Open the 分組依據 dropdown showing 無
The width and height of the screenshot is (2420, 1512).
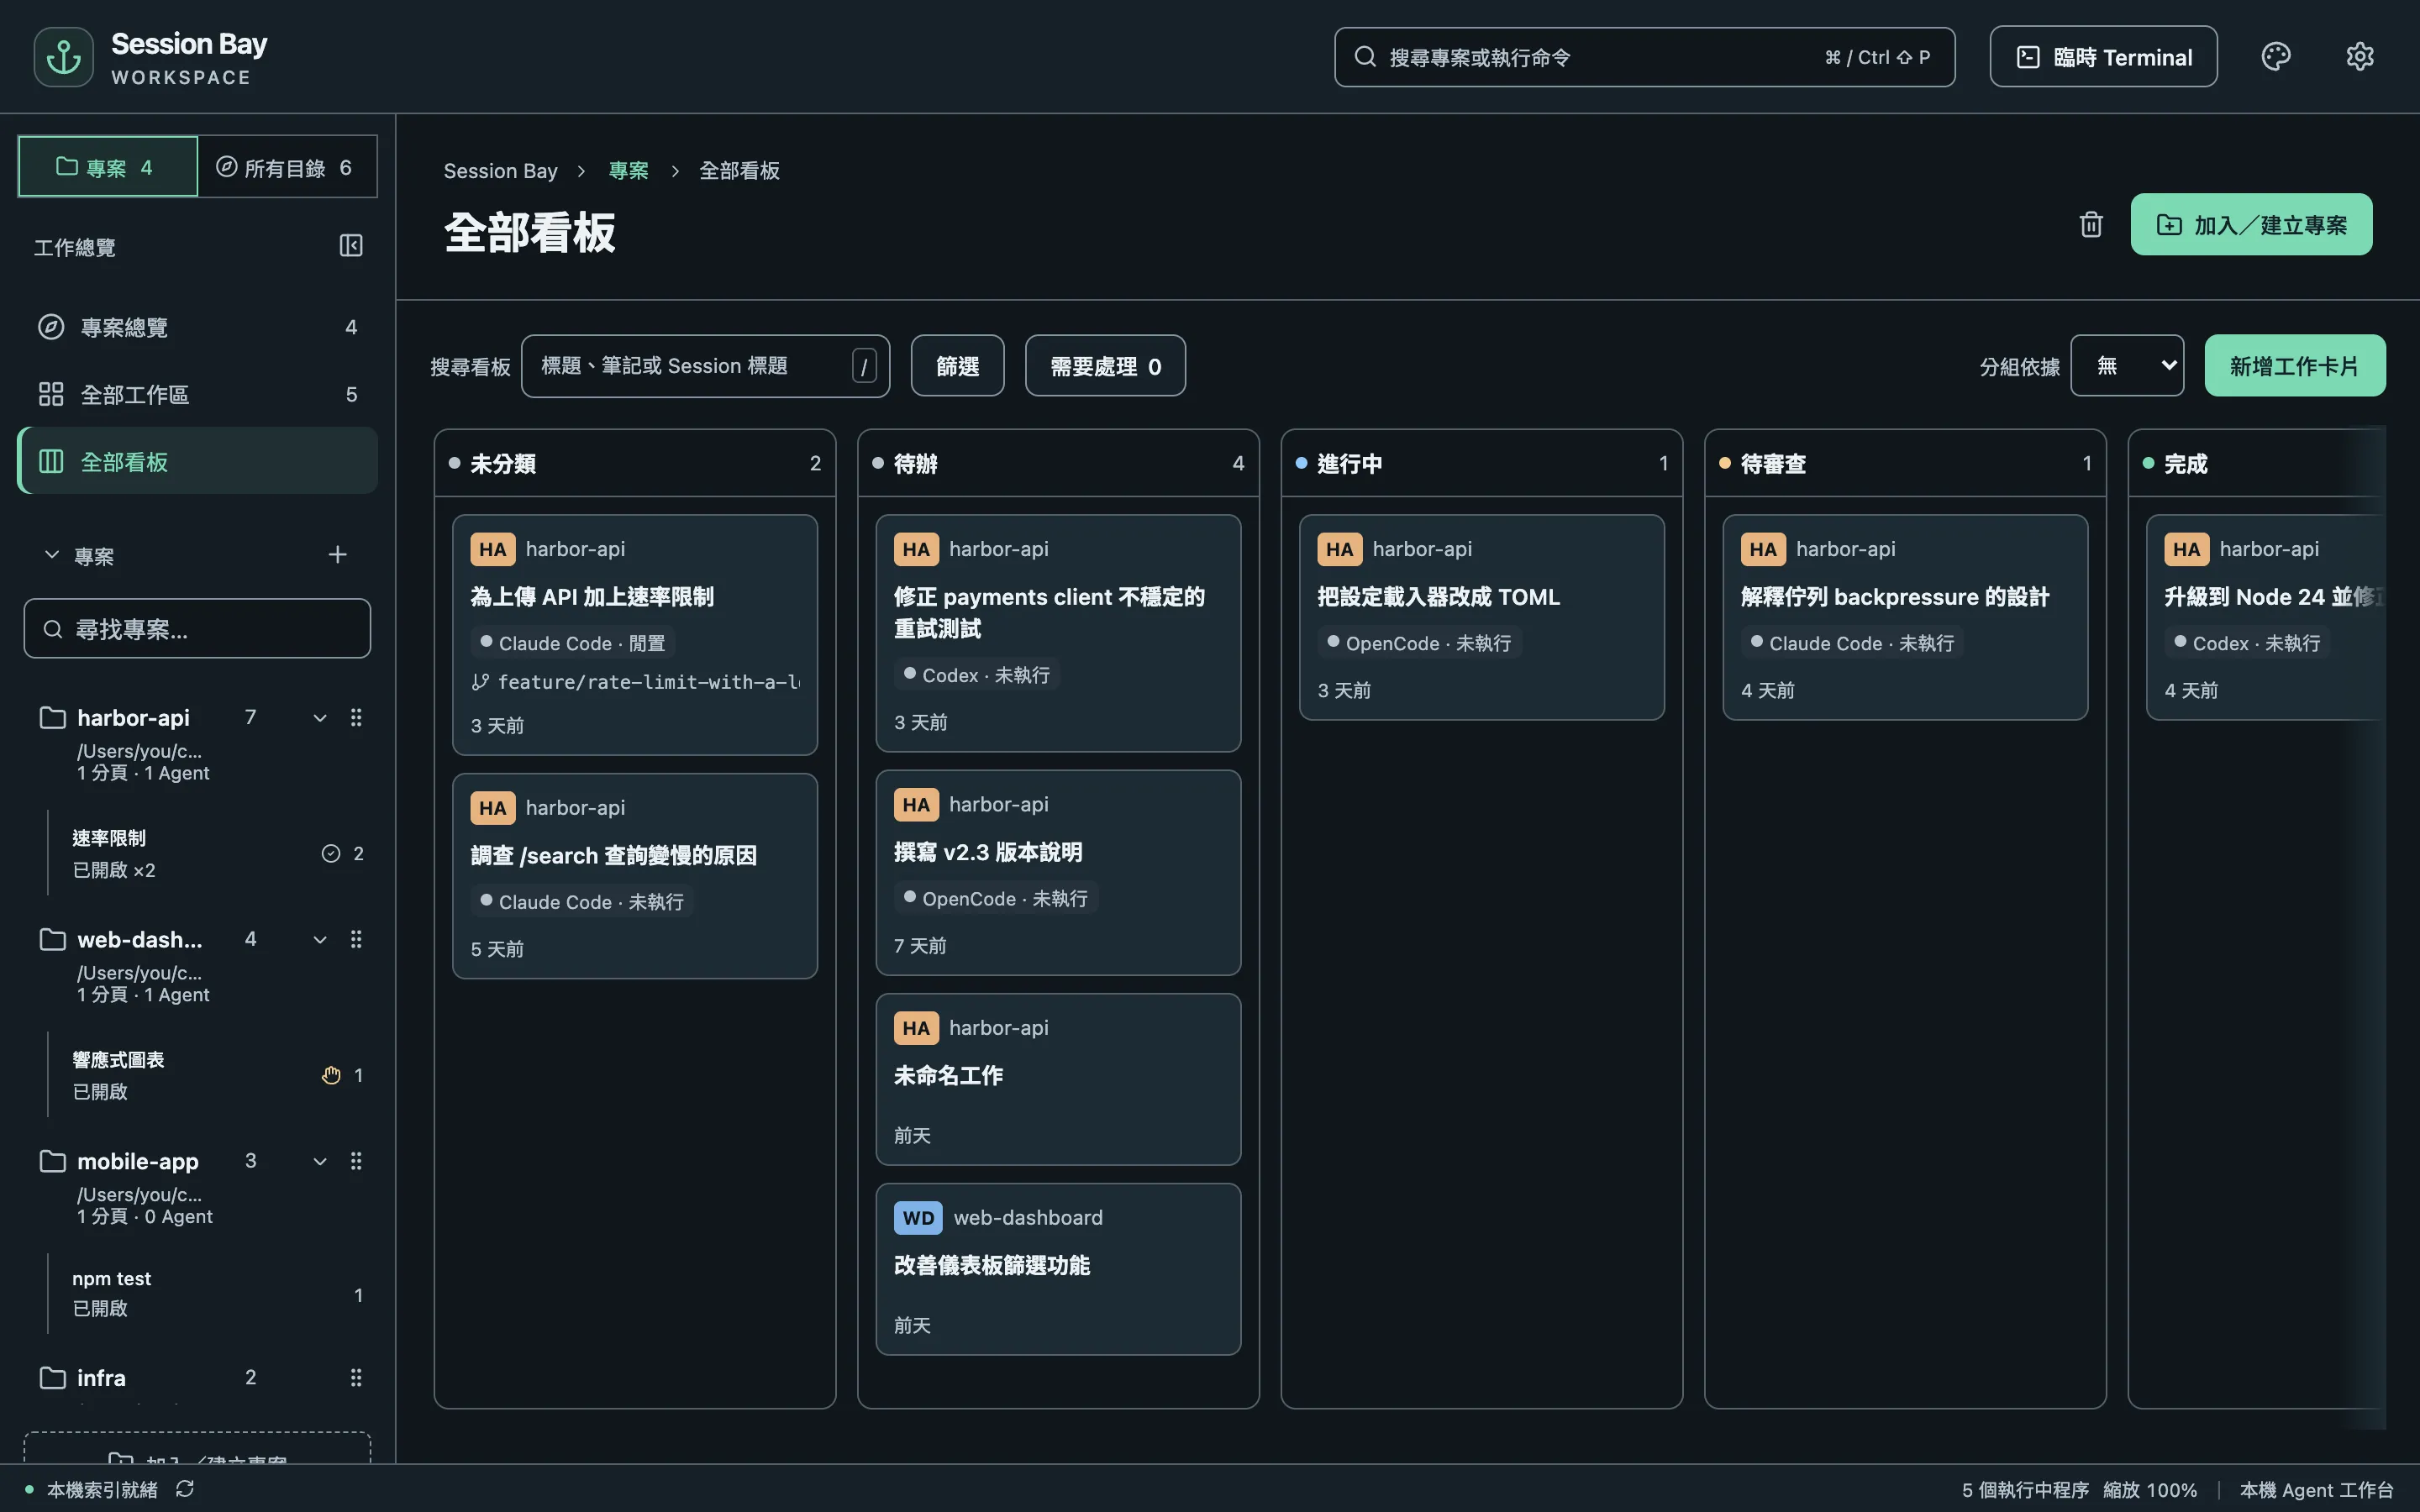coord(2127,366)
